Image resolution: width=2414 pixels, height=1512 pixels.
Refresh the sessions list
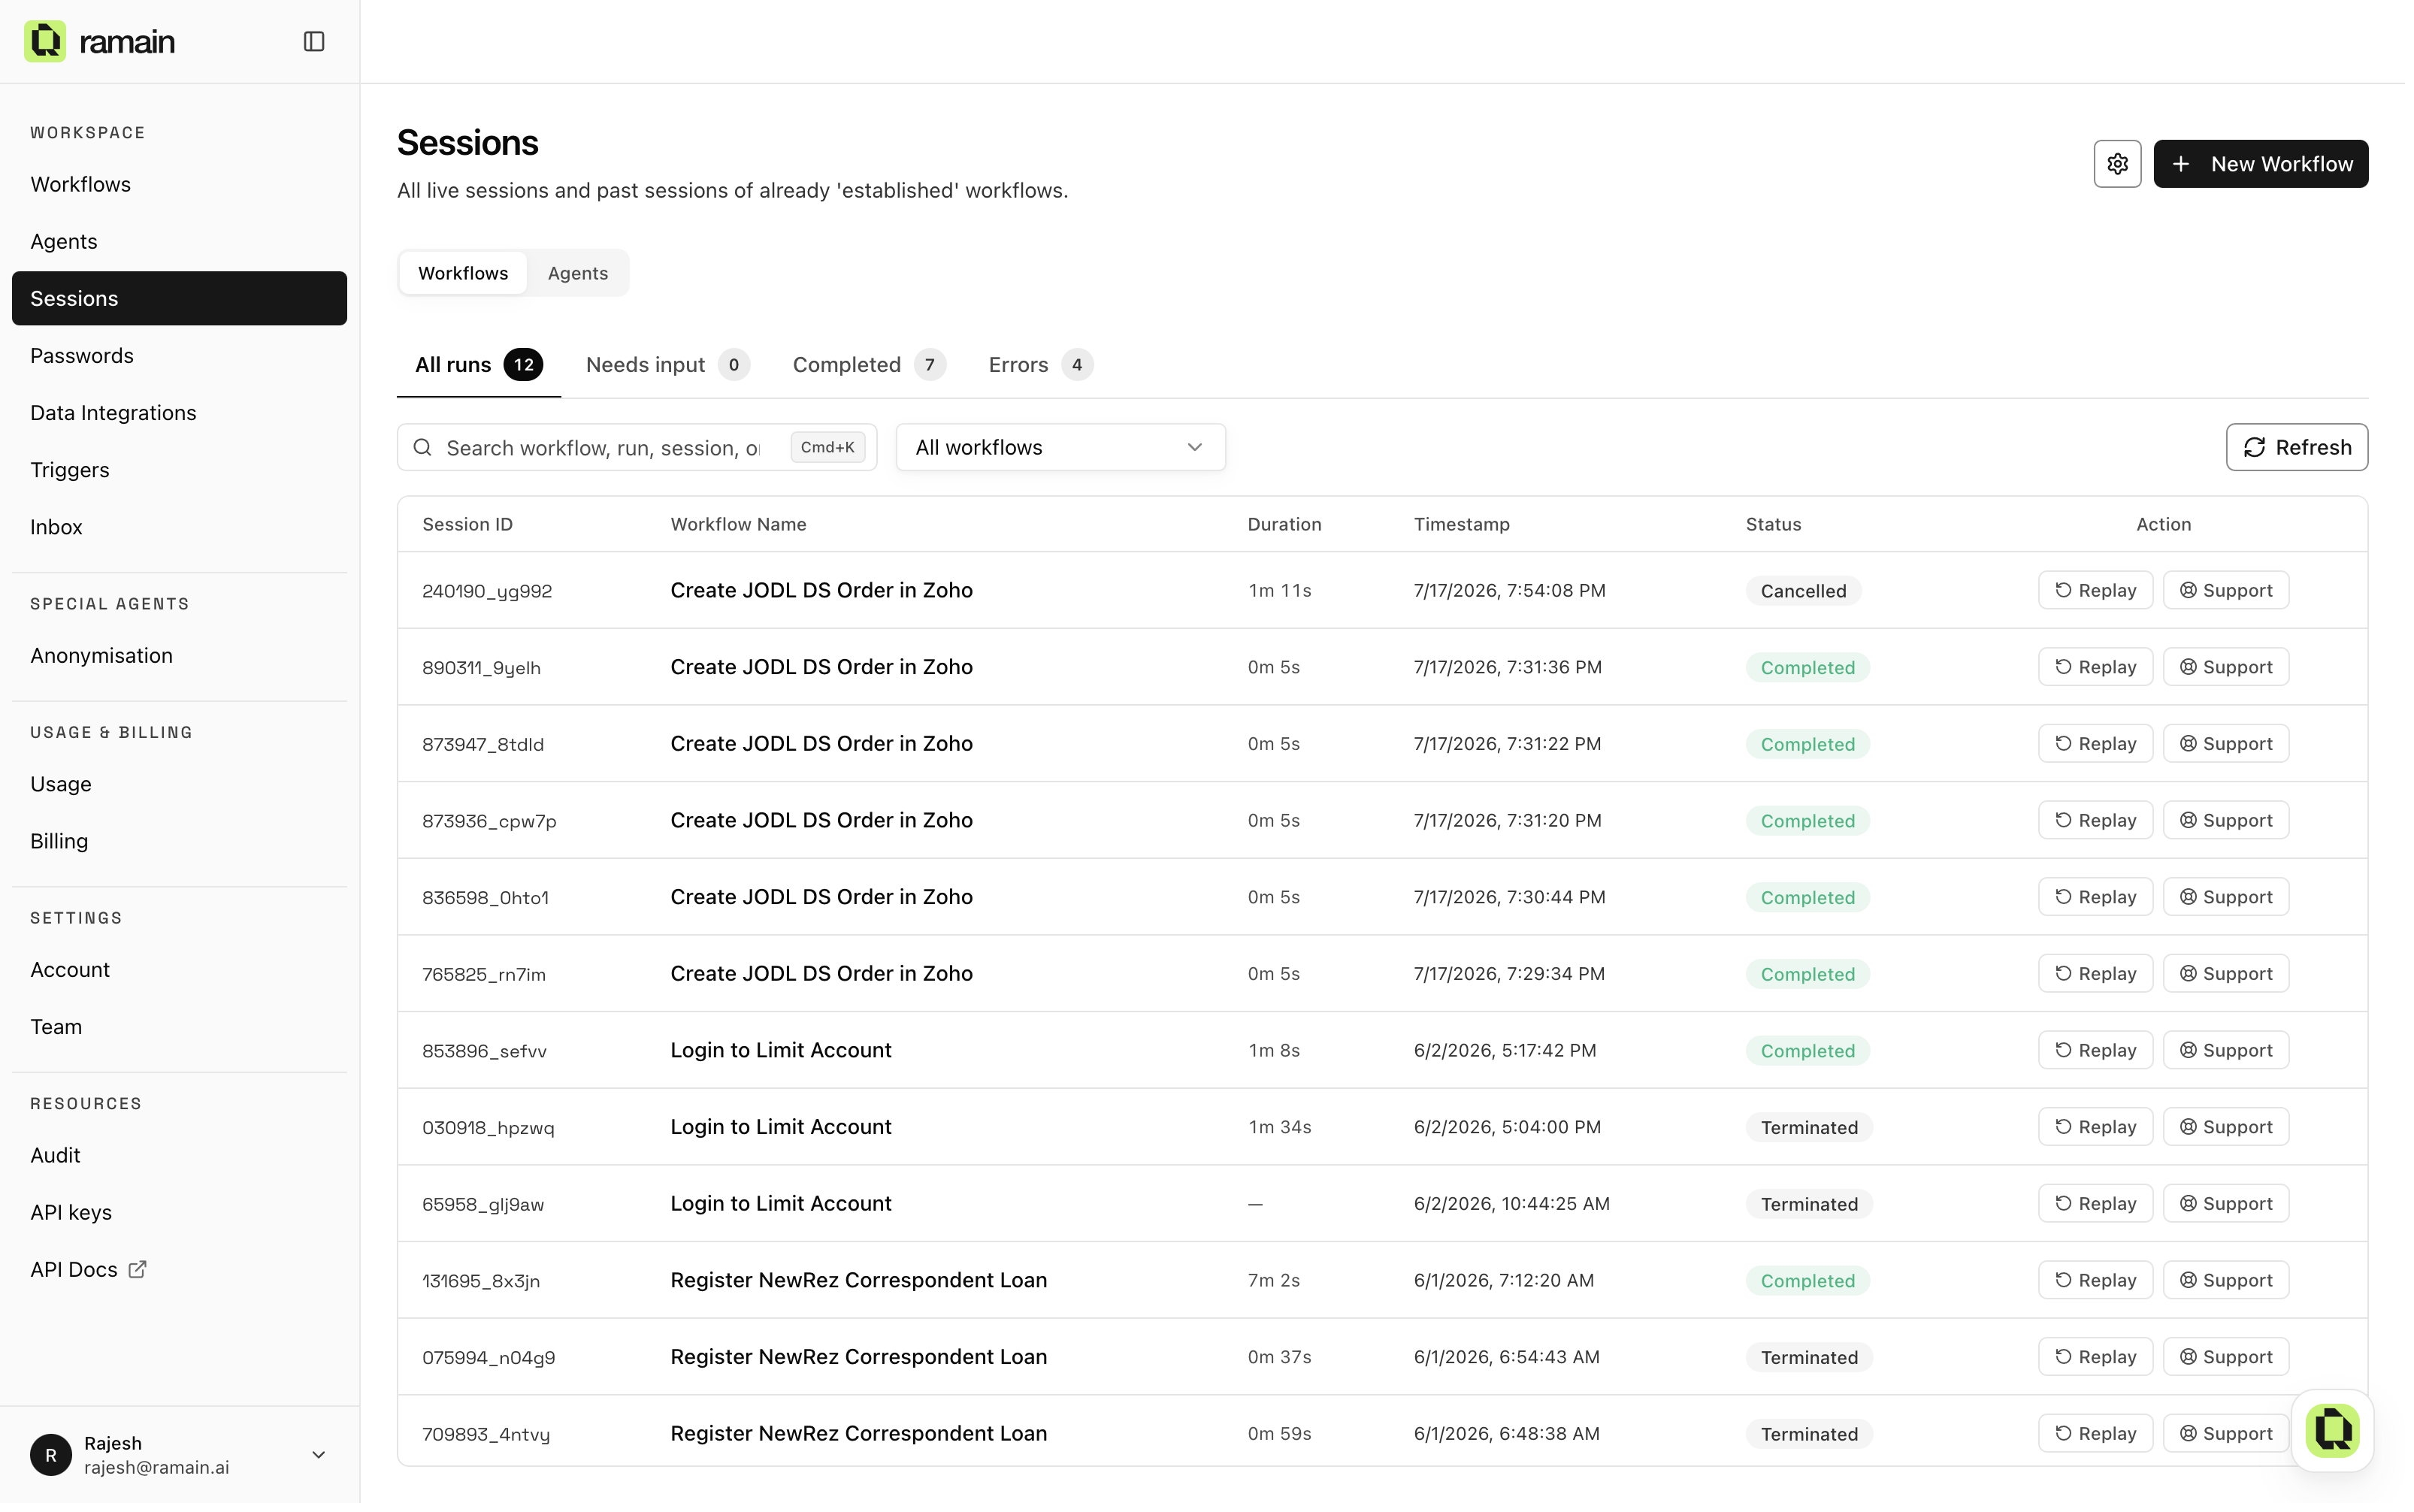pos(2296,447)
